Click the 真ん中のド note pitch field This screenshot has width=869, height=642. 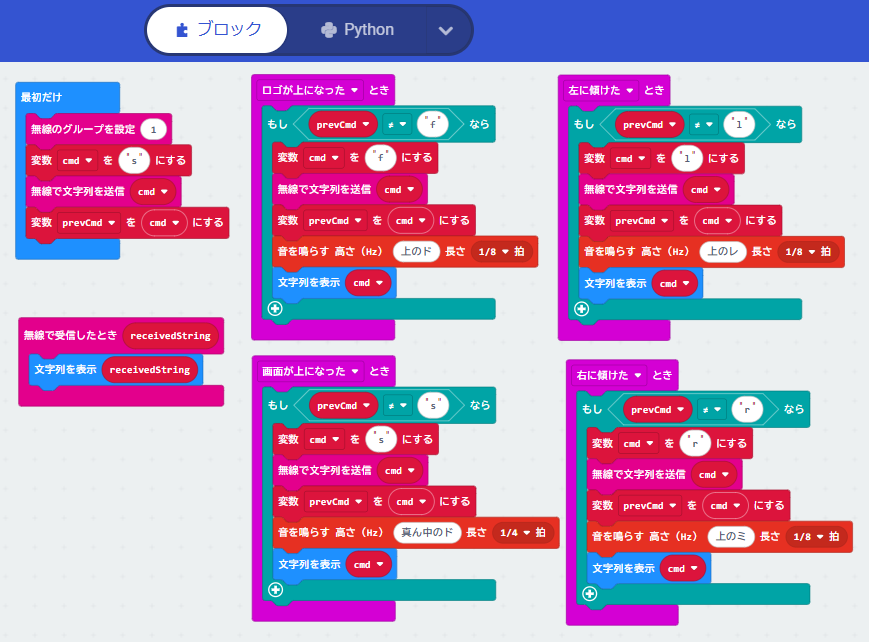(426, 533)
